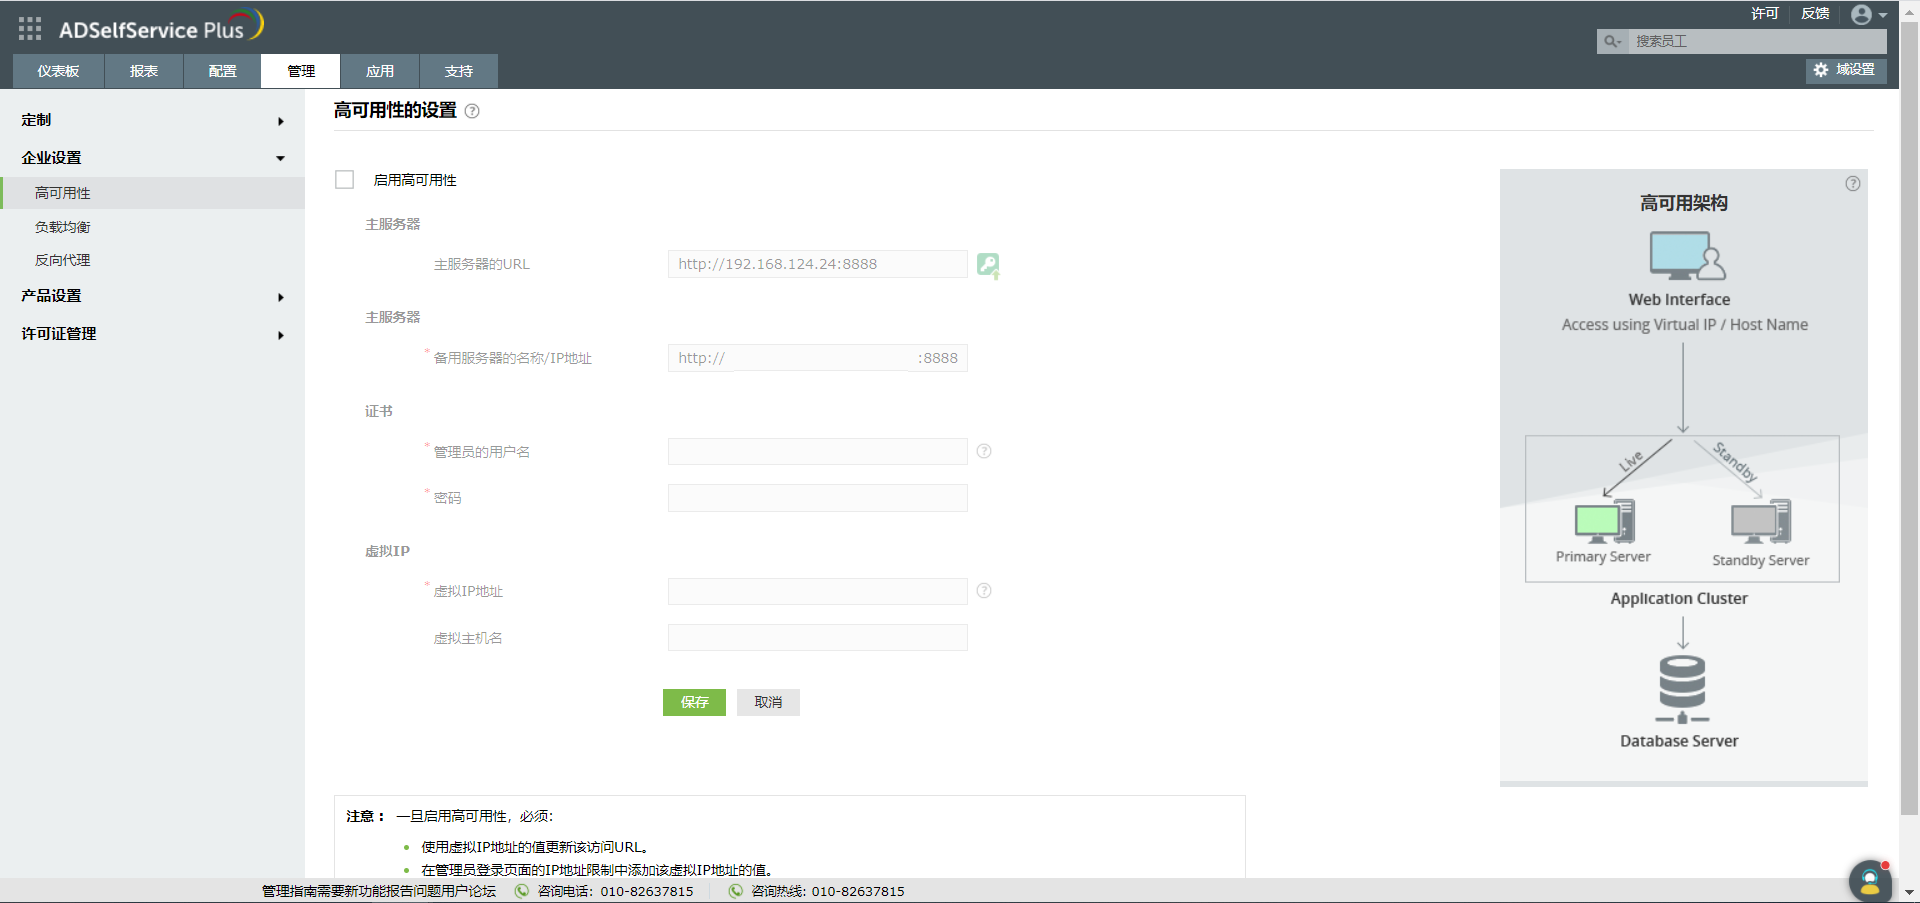Click the 保存 button
The width and height of the screenshot is (1920, 903).
693,702
